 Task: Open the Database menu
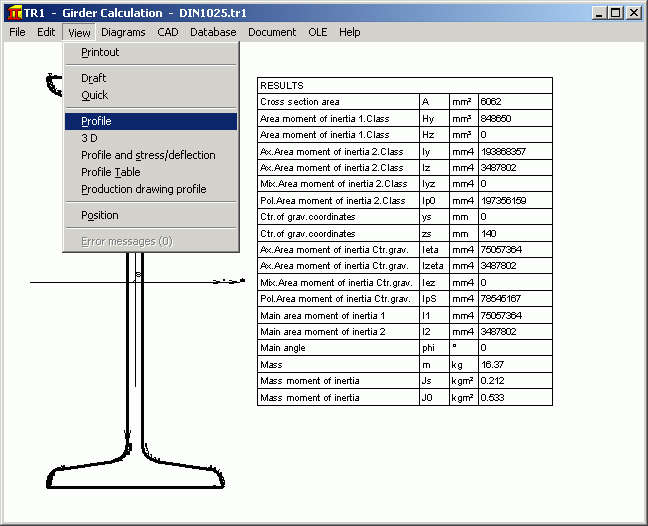pyautogui.click(x=213, y=32)
